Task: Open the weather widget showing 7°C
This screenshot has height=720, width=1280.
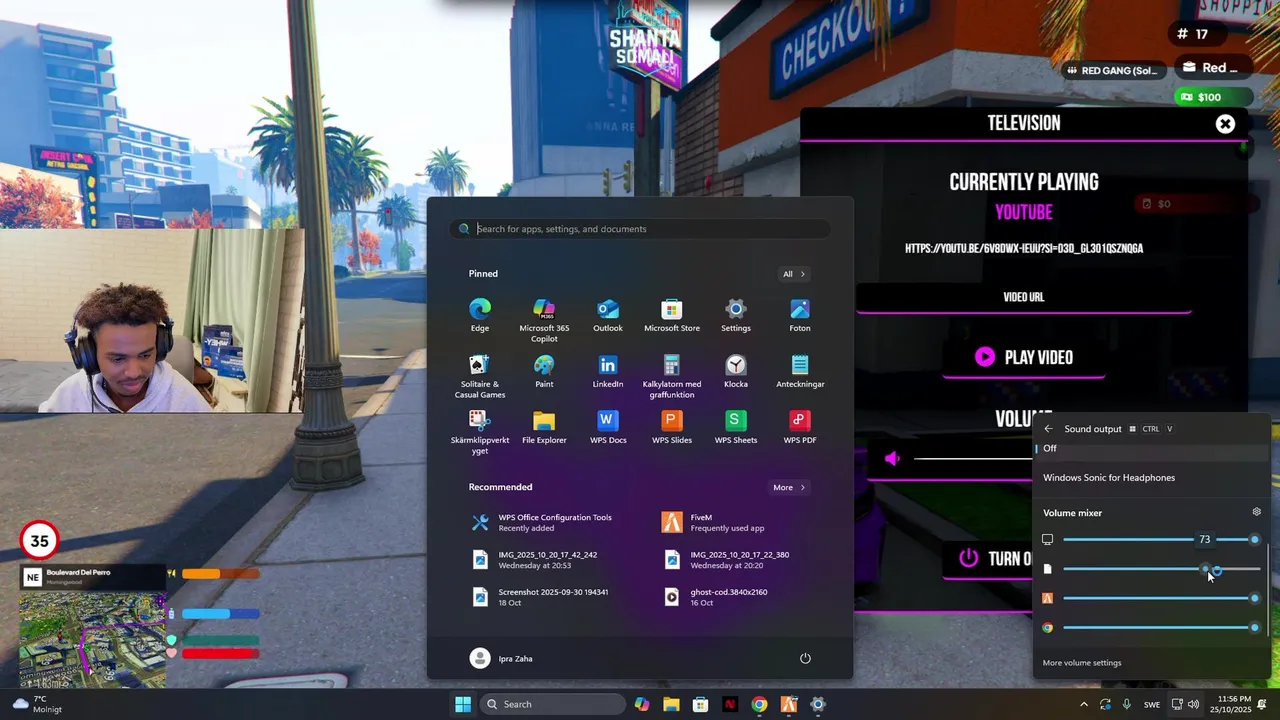Action: tap(37, 704)
